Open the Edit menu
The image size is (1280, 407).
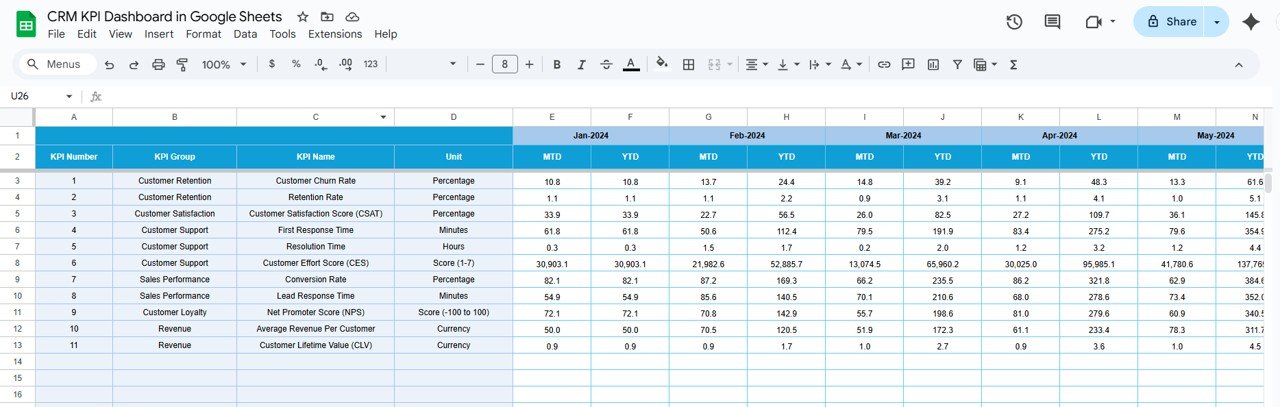(87, 34)
